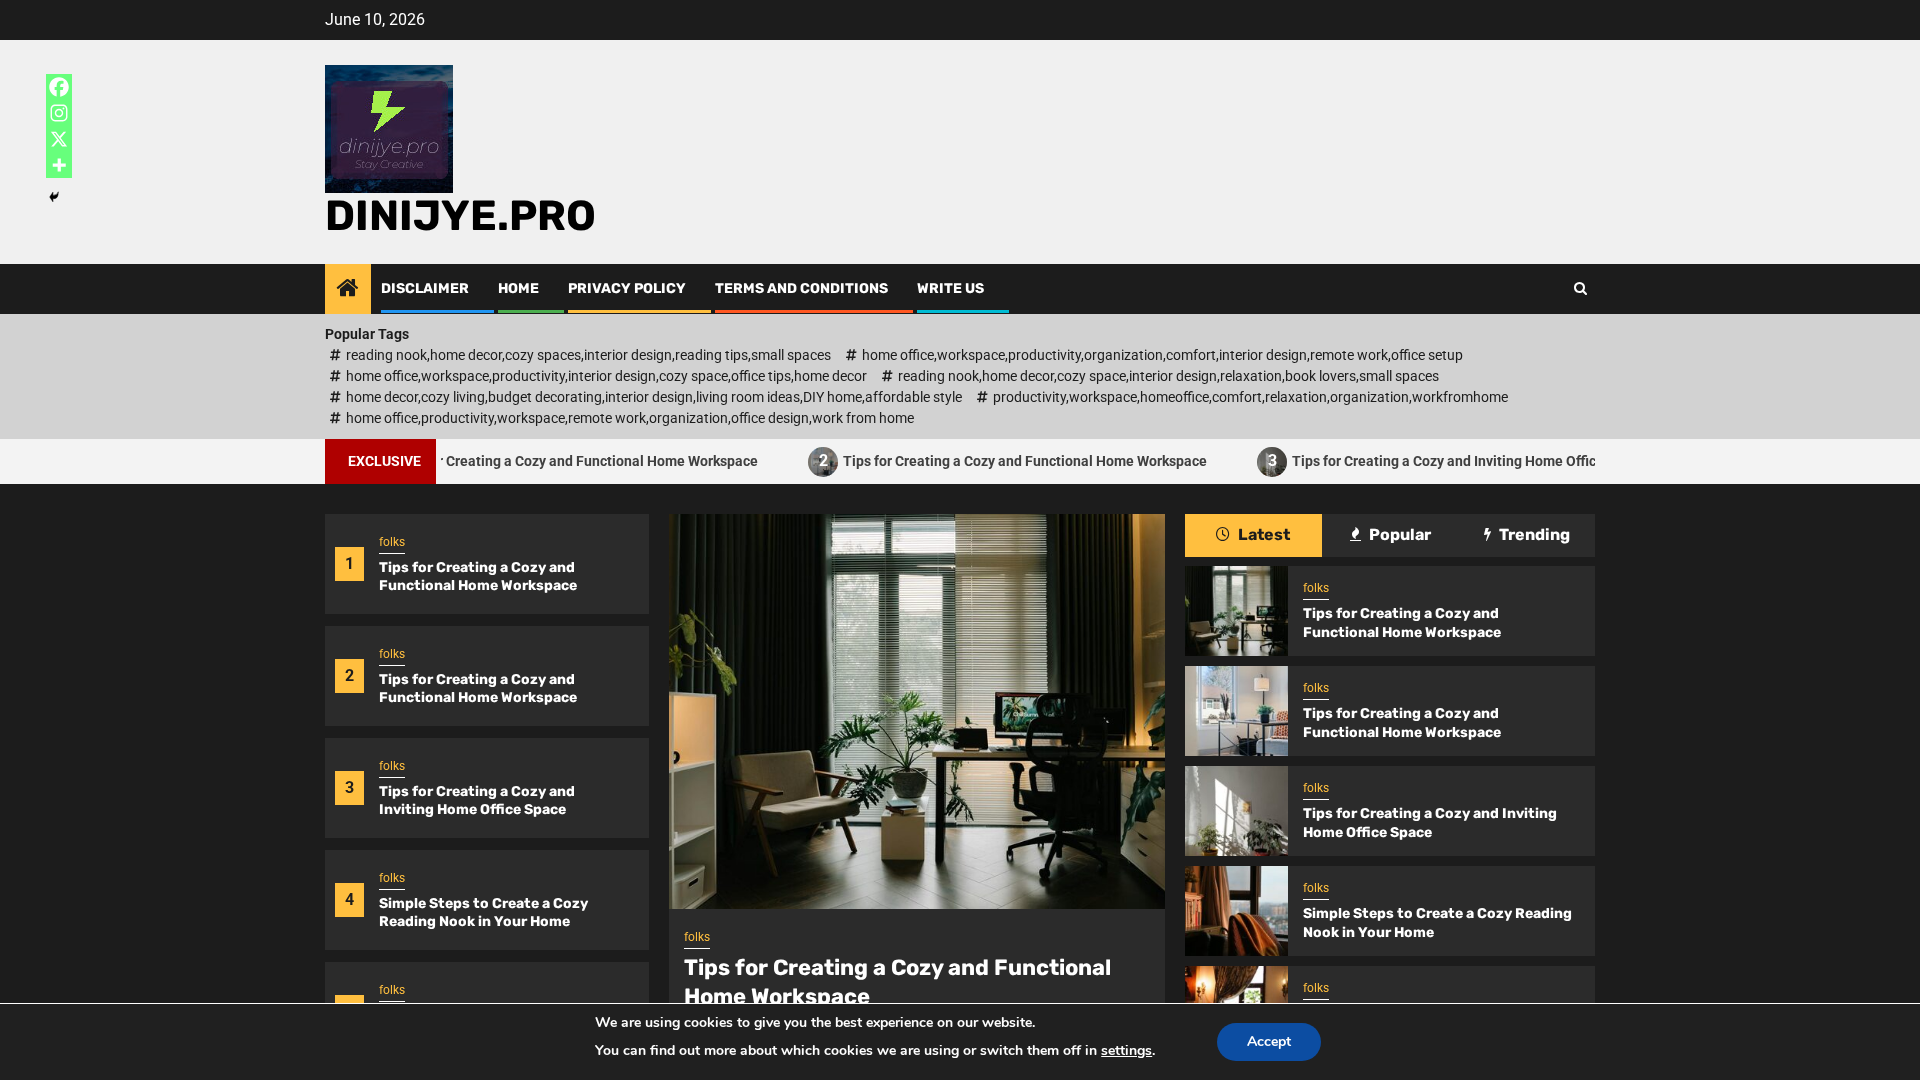Click the DINIJYE.PRO site title
This screenshot has height=1080, width=1920.
pyautogui.click(x=460, y=216)
